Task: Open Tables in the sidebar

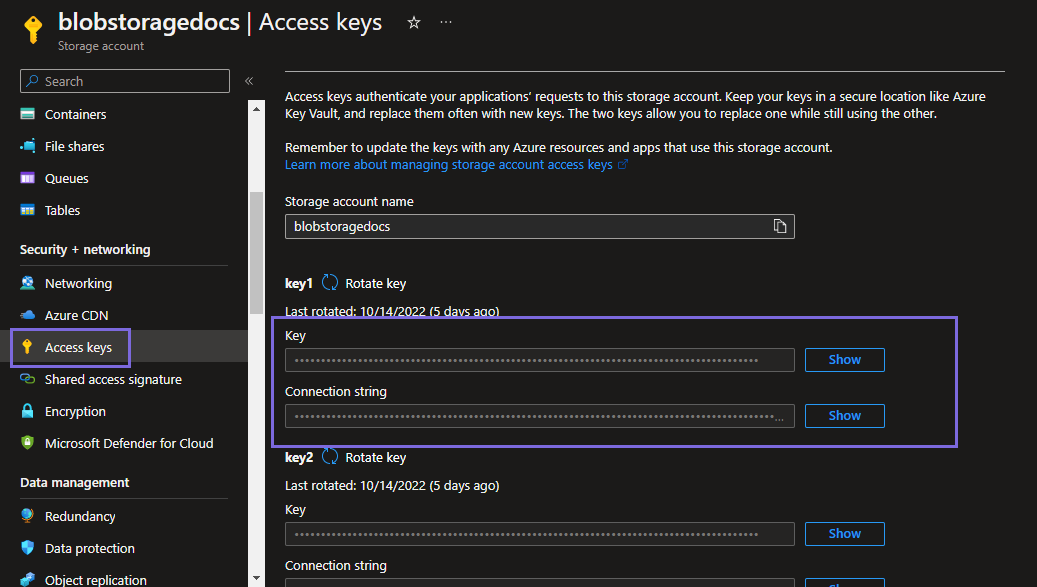Action: 62,210
